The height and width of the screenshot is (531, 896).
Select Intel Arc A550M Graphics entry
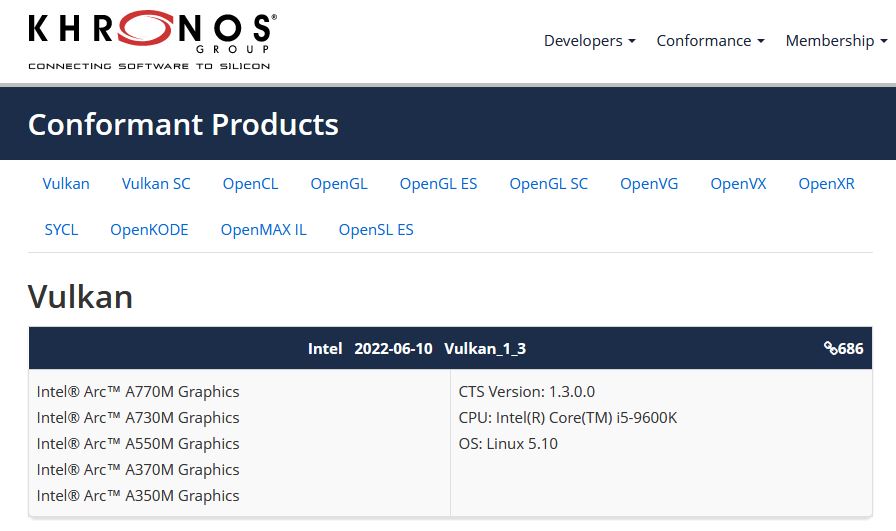tap(138, 444)
